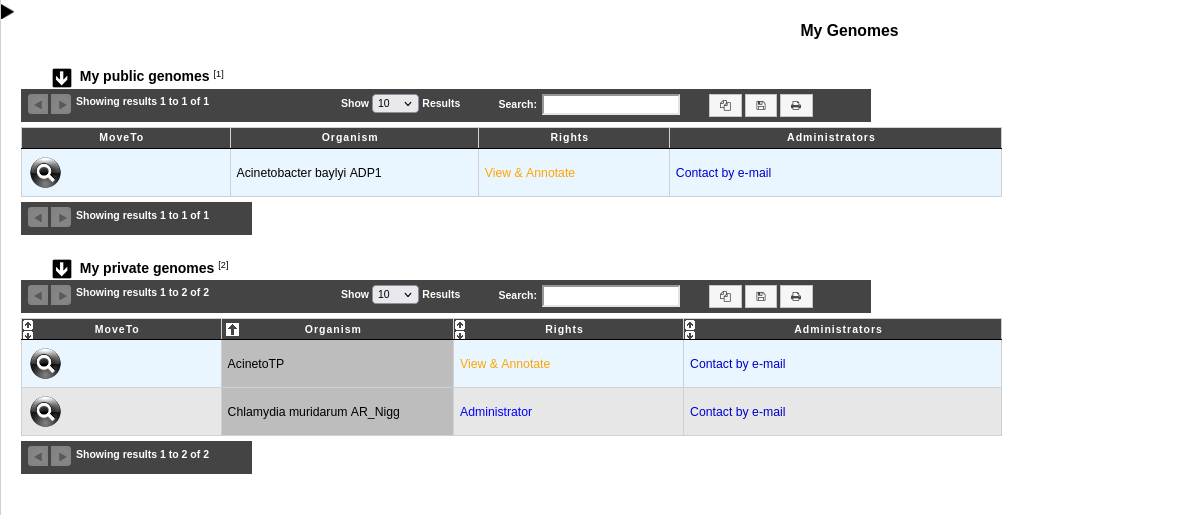The image size is (1195, 515).
Task: Go to previous page in public genomes bottom bar
Action: pos(38,217)
